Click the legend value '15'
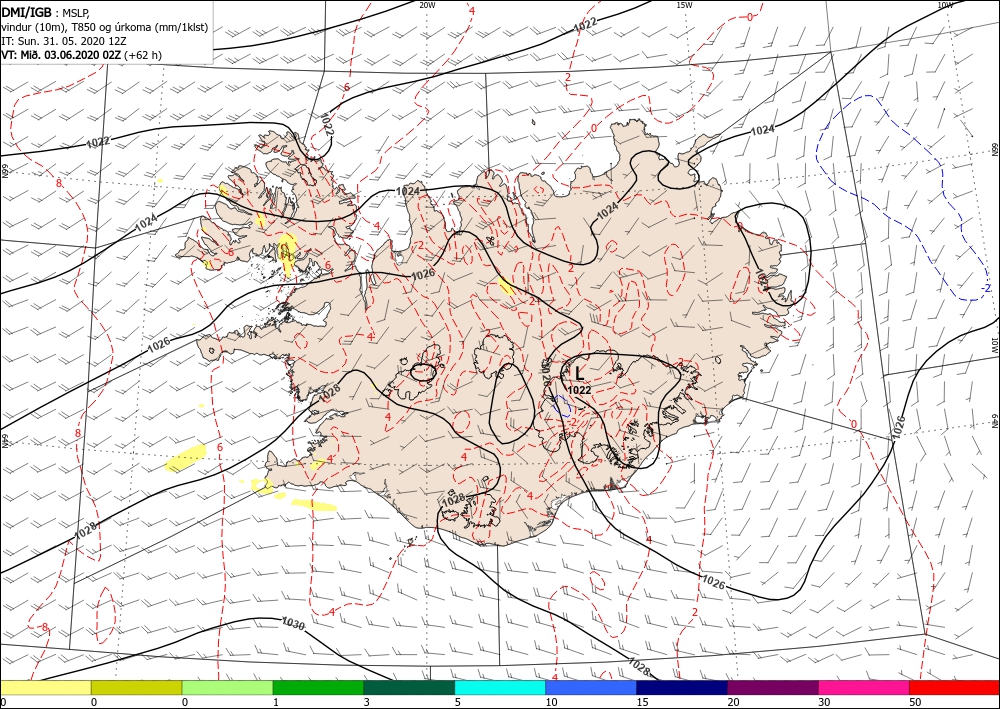Viewport: 1000px width, 709px height. pyautogui.click(x=642, y=702)
